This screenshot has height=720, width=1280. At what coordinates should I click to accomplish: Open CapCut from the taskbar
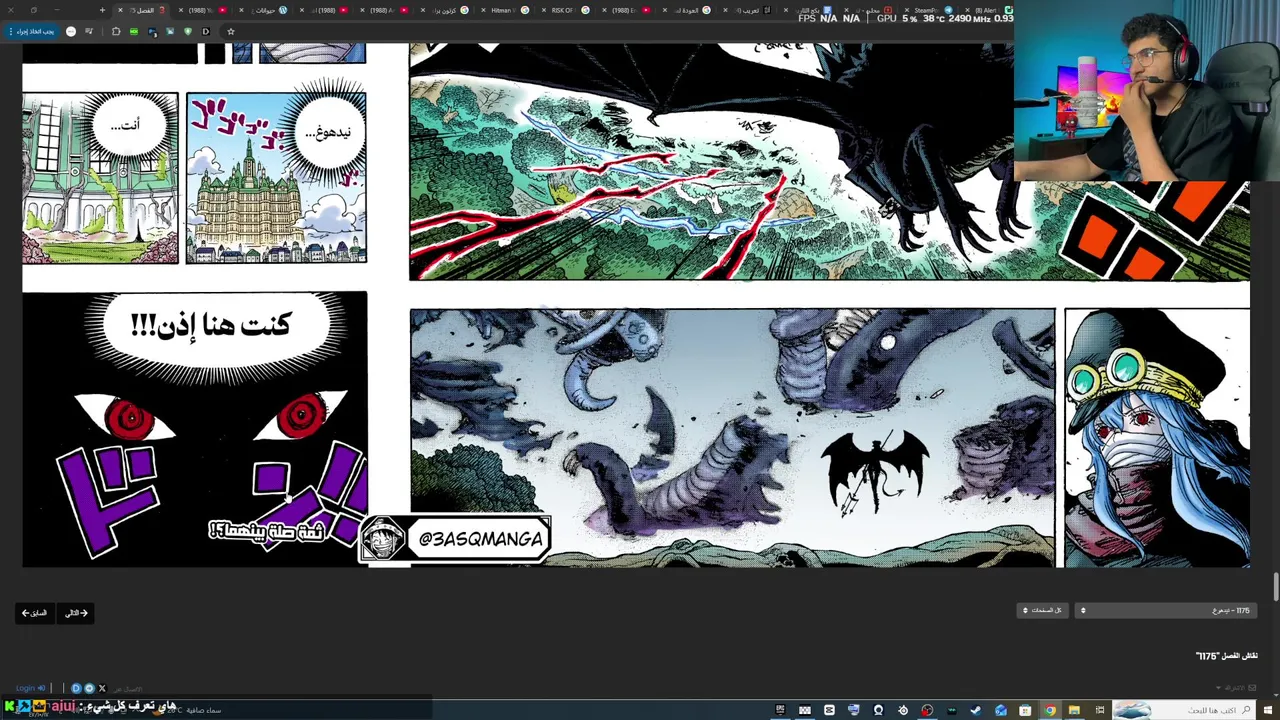pyautogui.click(x=829, y=710)
